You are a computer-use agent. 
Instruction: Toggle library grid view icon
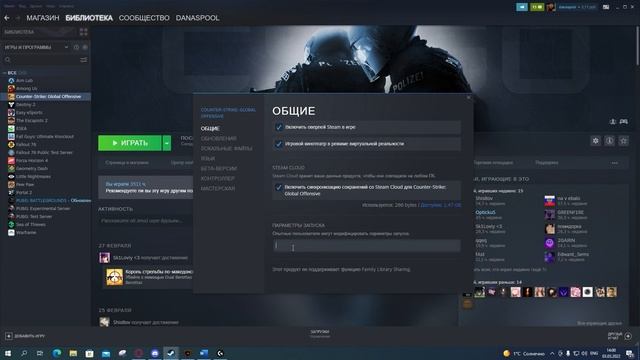point(84,32)
